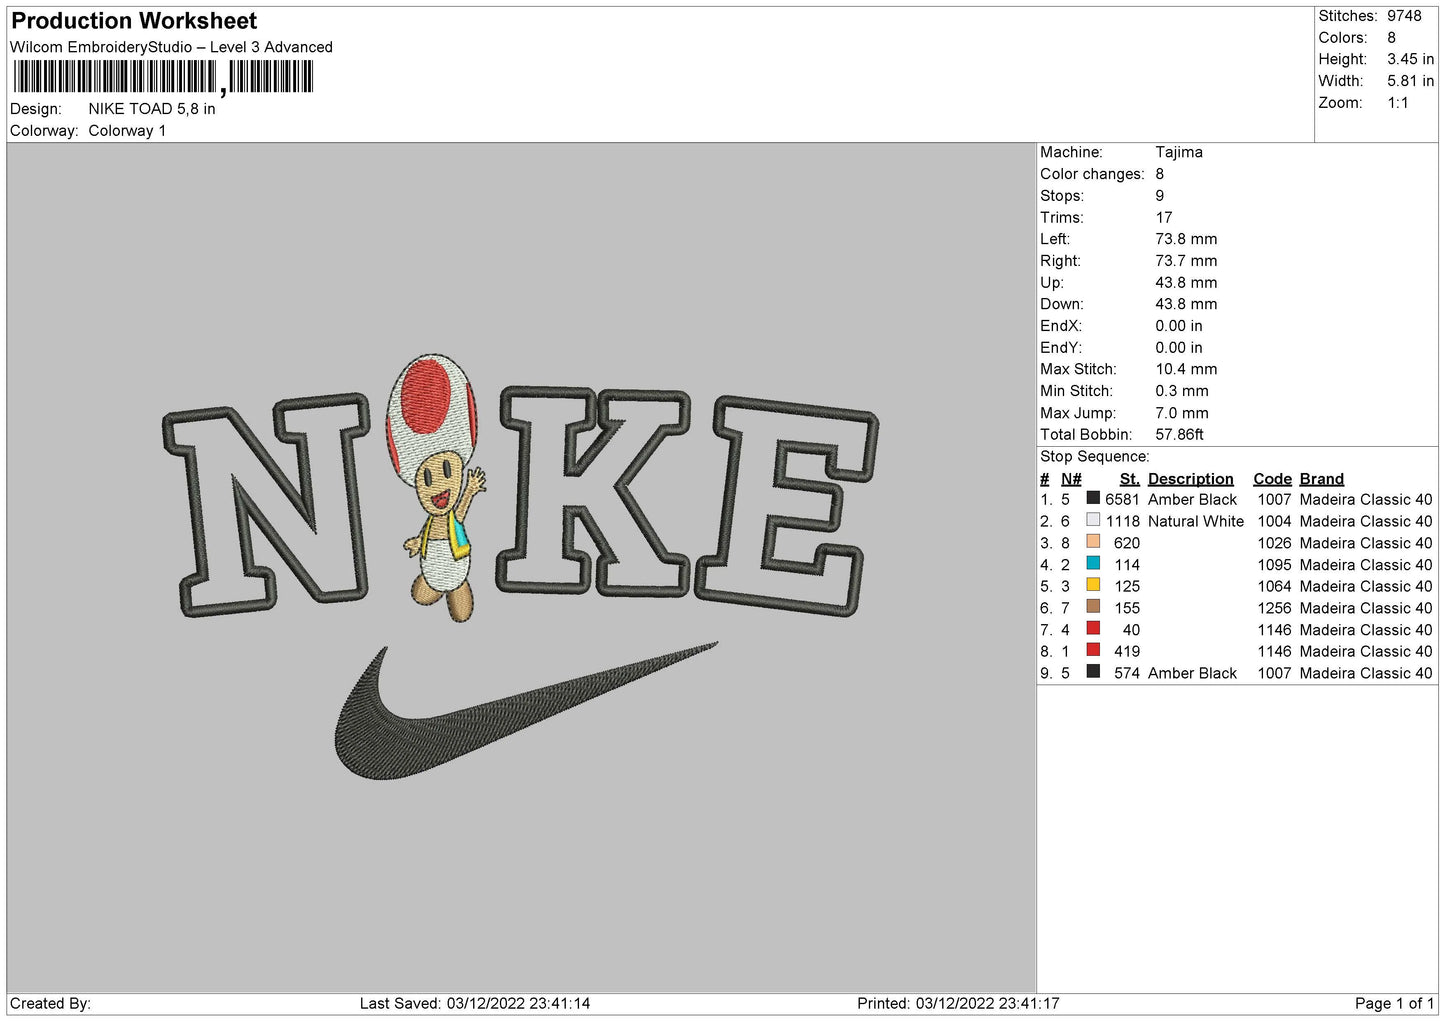Select the Stop Sequence heading
1445x1021 pixels.
pos(1095,457)
